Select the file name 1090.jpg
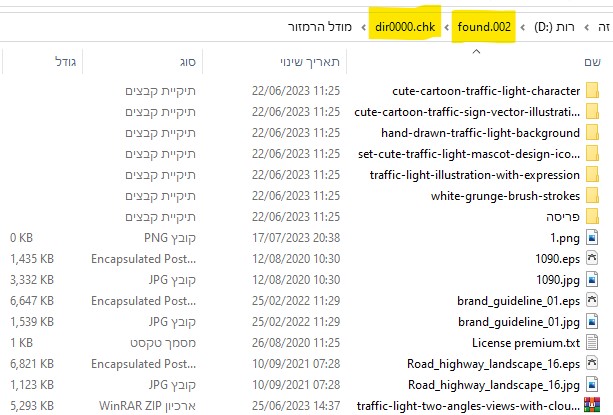Image resolution: width=613 pixels, height=415 pixels. 558,280
